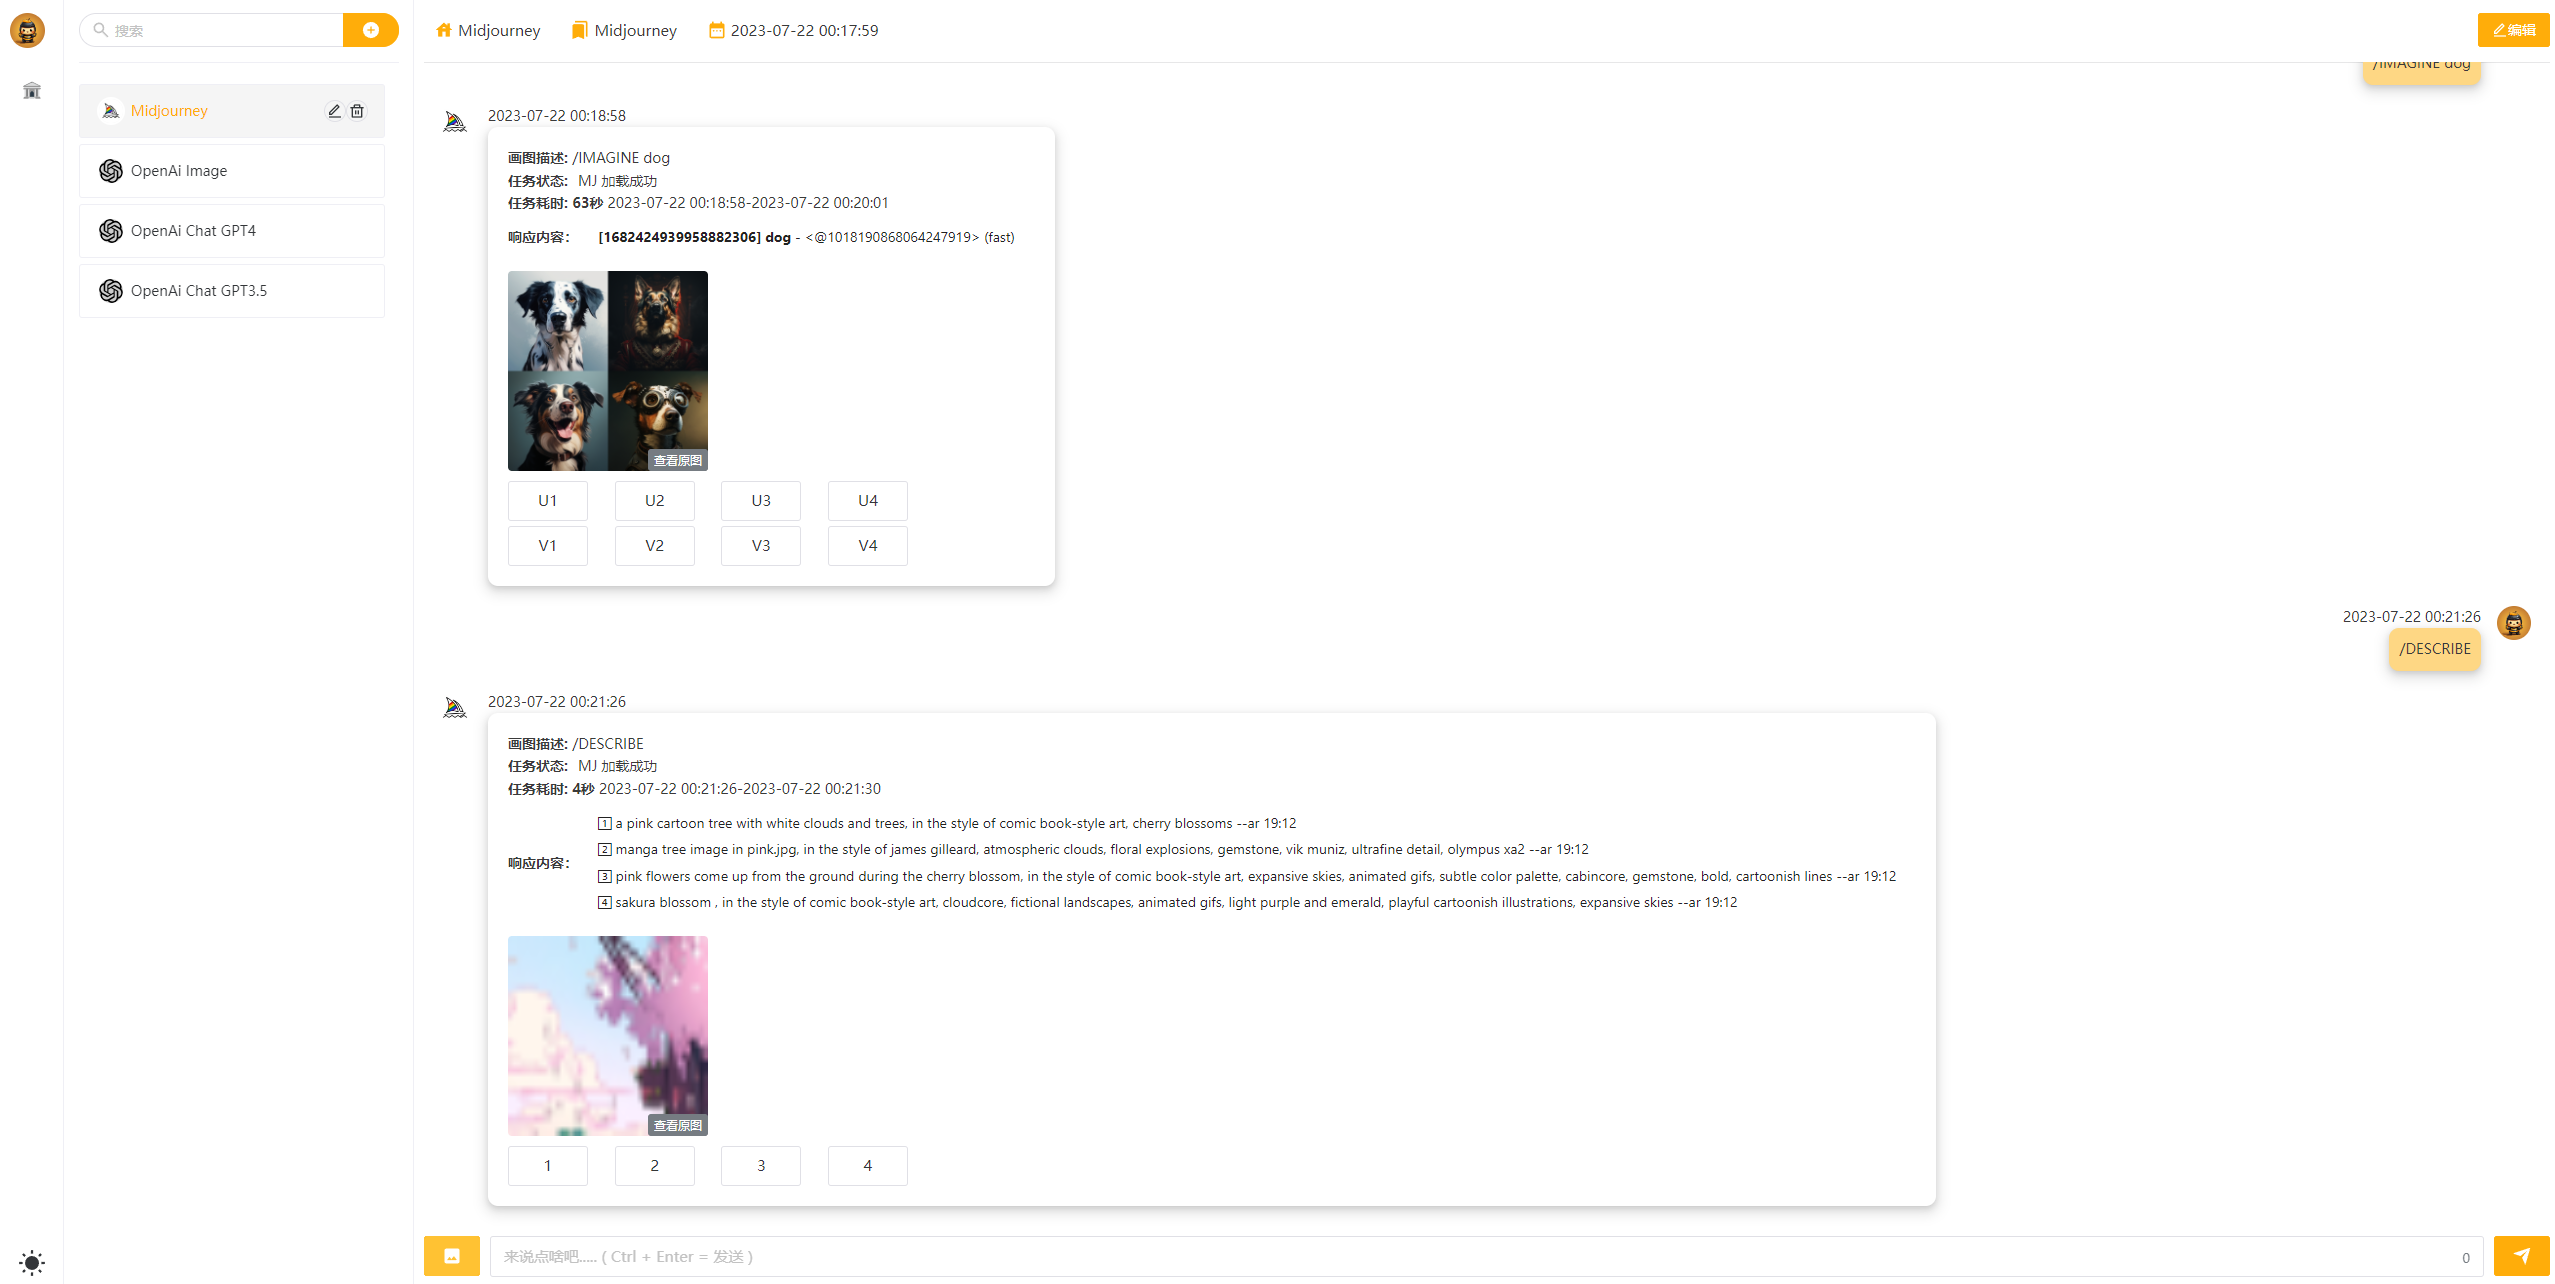The width and height of the screenshot is (2555, 1284).
Task: Click the orange 编辑 edit button
Action: pyautogui.click(x=2512, y=30)
